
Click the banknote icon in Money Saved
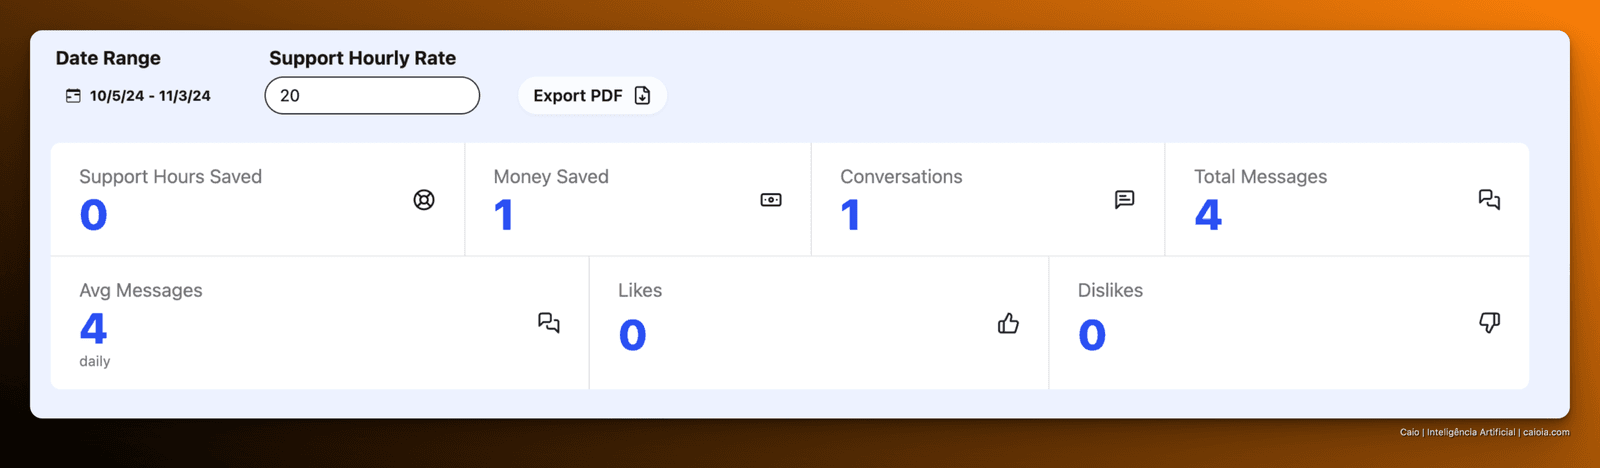point(771,200)
